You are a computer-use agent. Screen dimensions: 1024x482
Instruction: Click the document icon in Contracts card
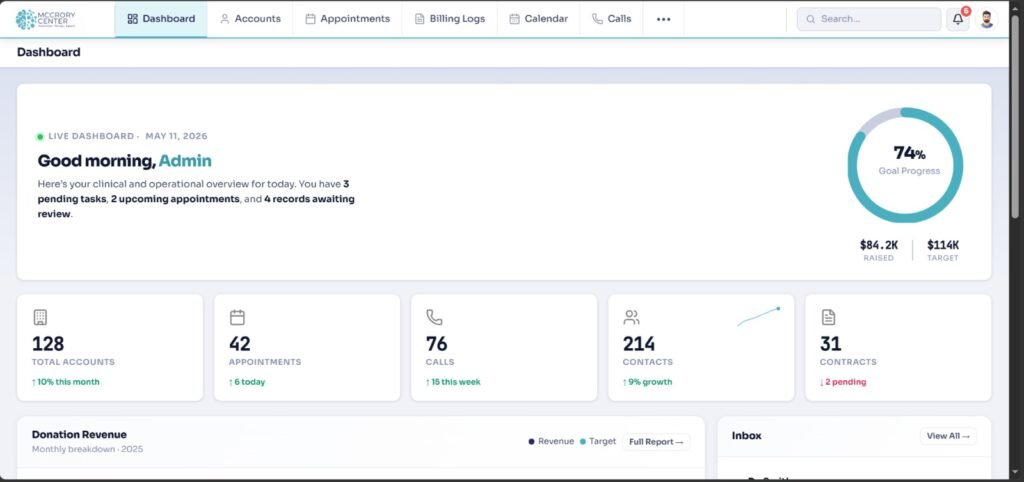click(x=828, y=317)
